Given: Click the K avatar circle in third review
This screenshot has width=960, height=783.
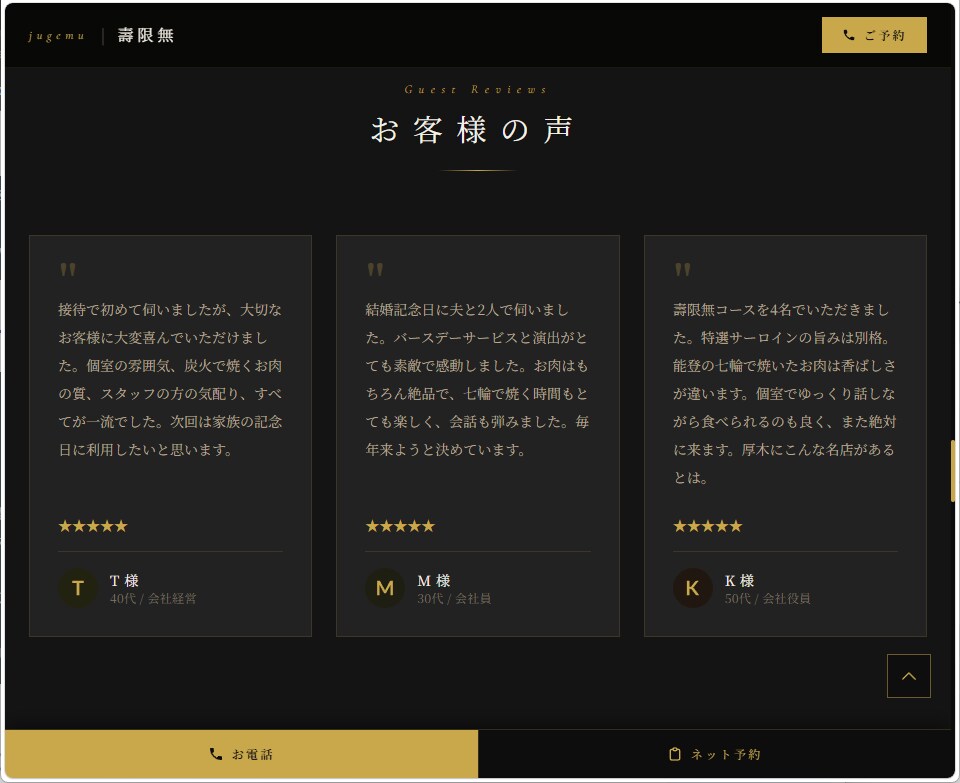Looking at the screenshot, I should [x=692, y=588].
